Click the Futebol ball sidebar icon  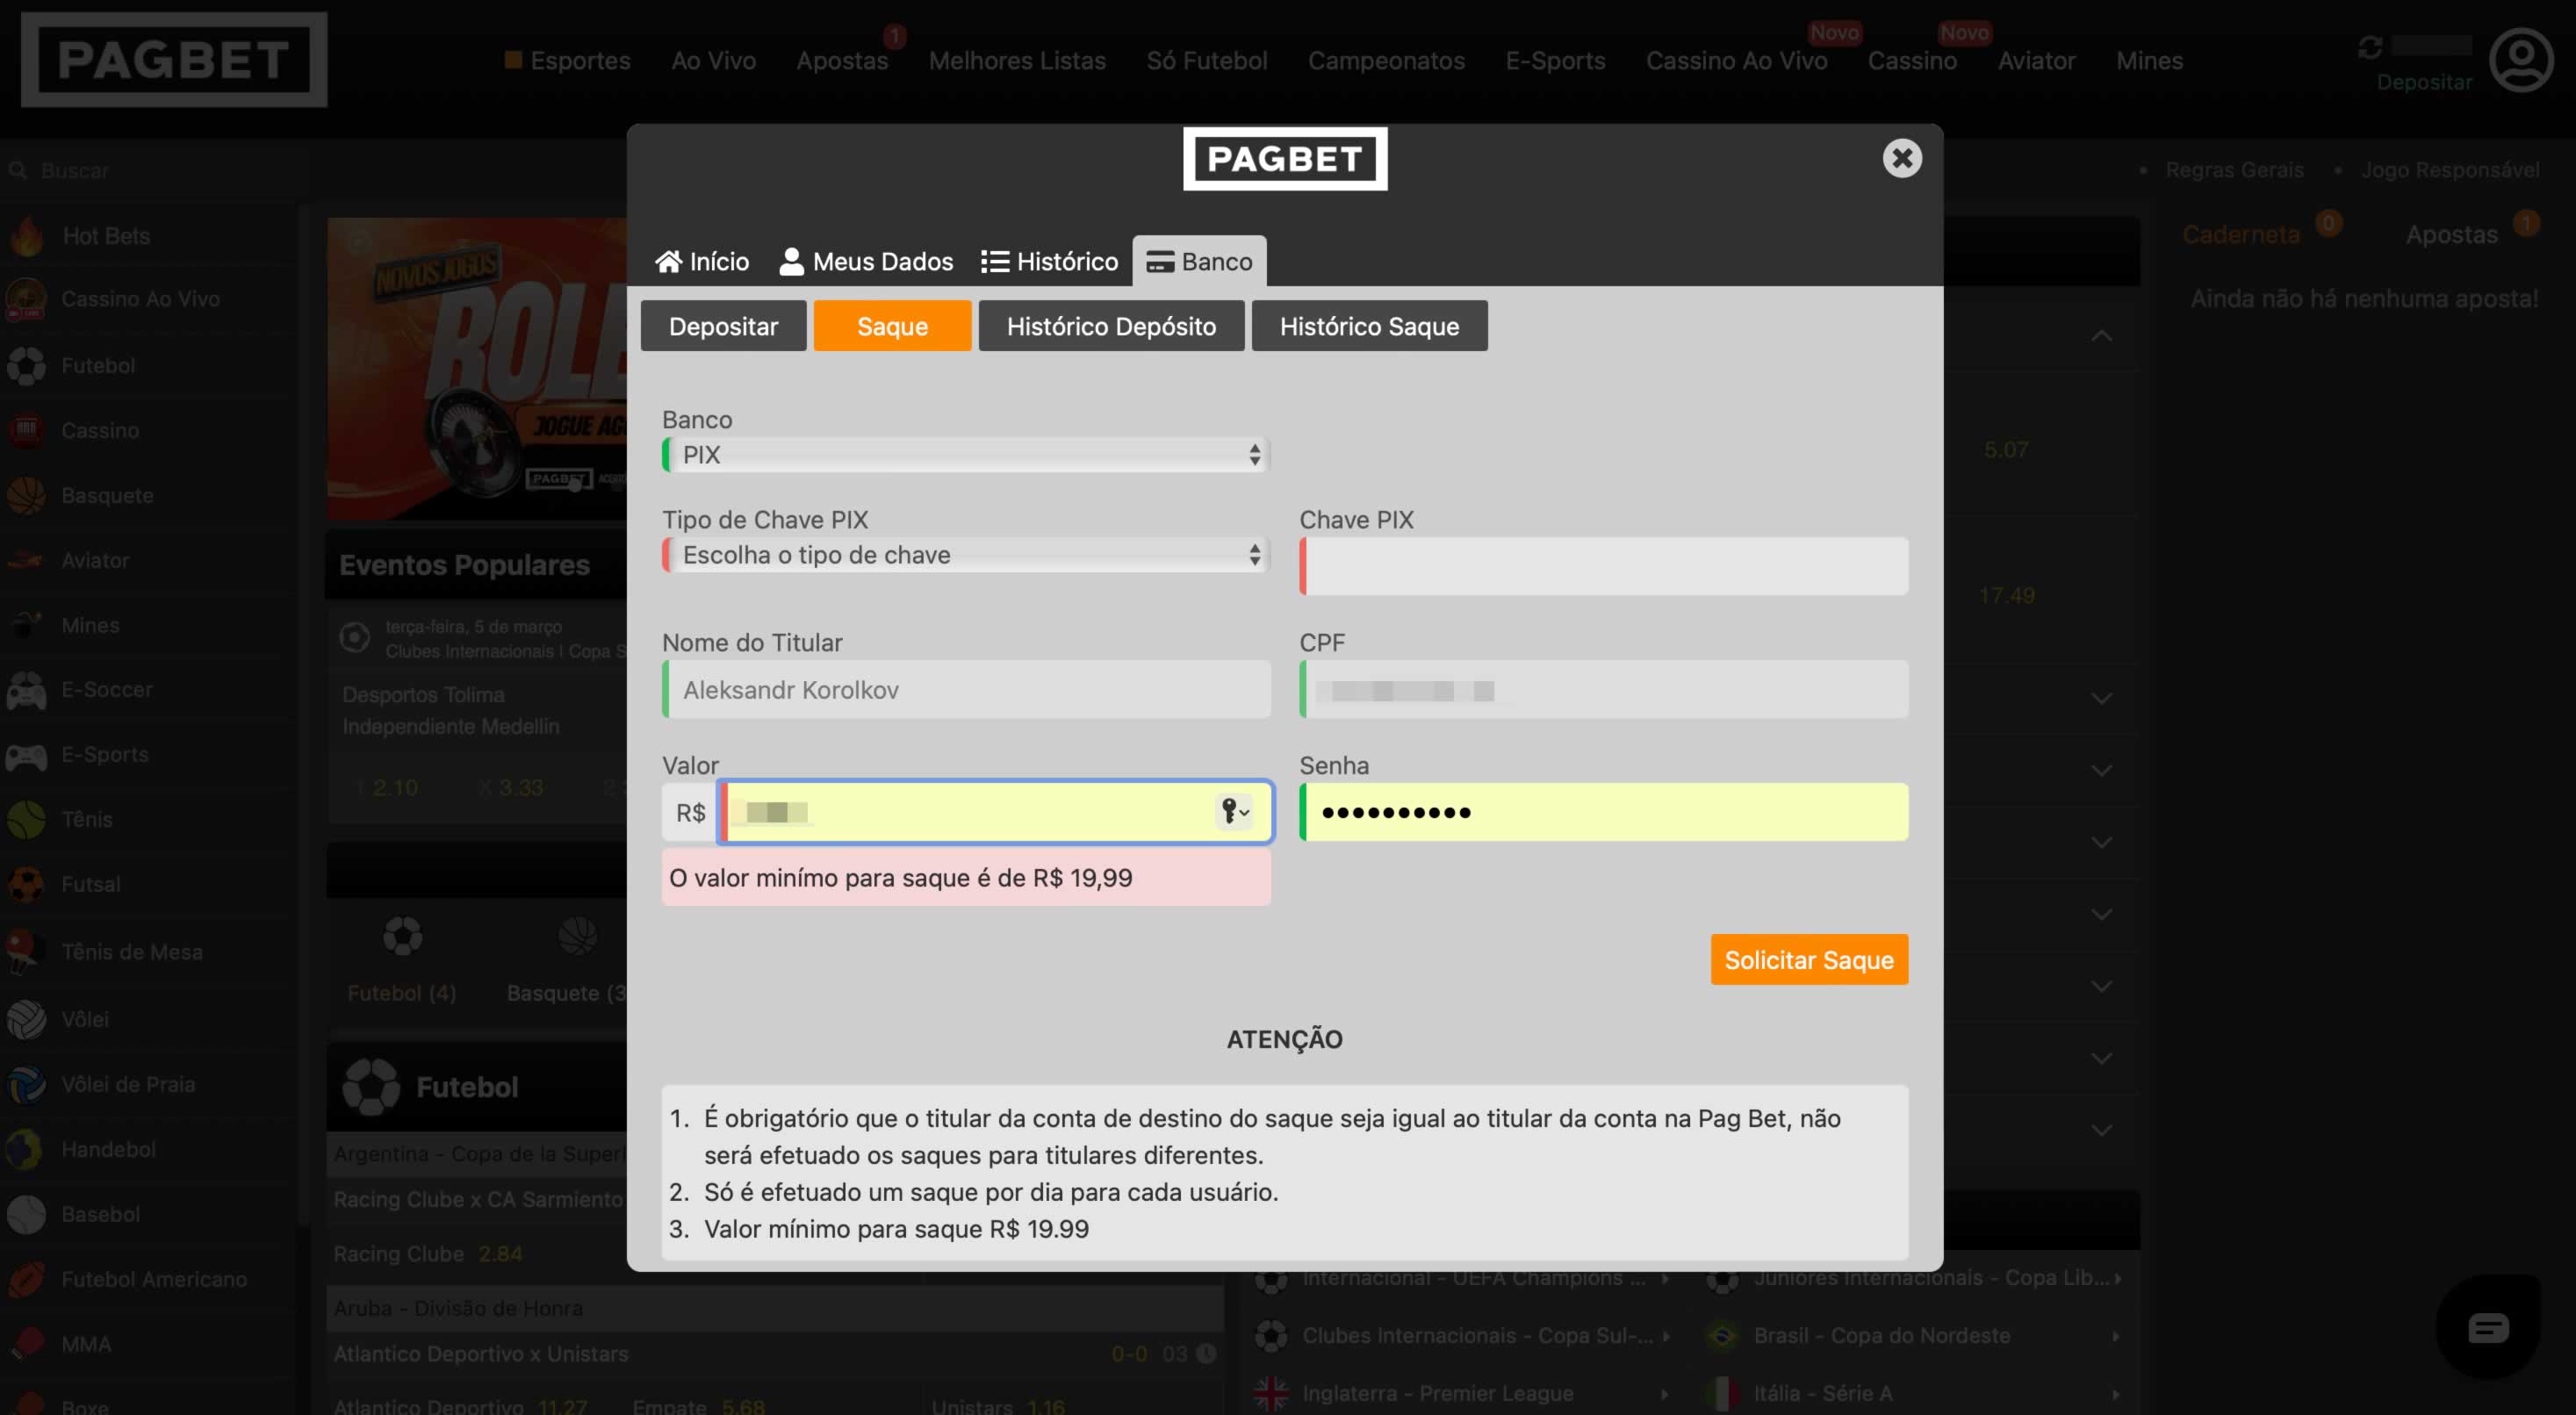tap(26, 366)
